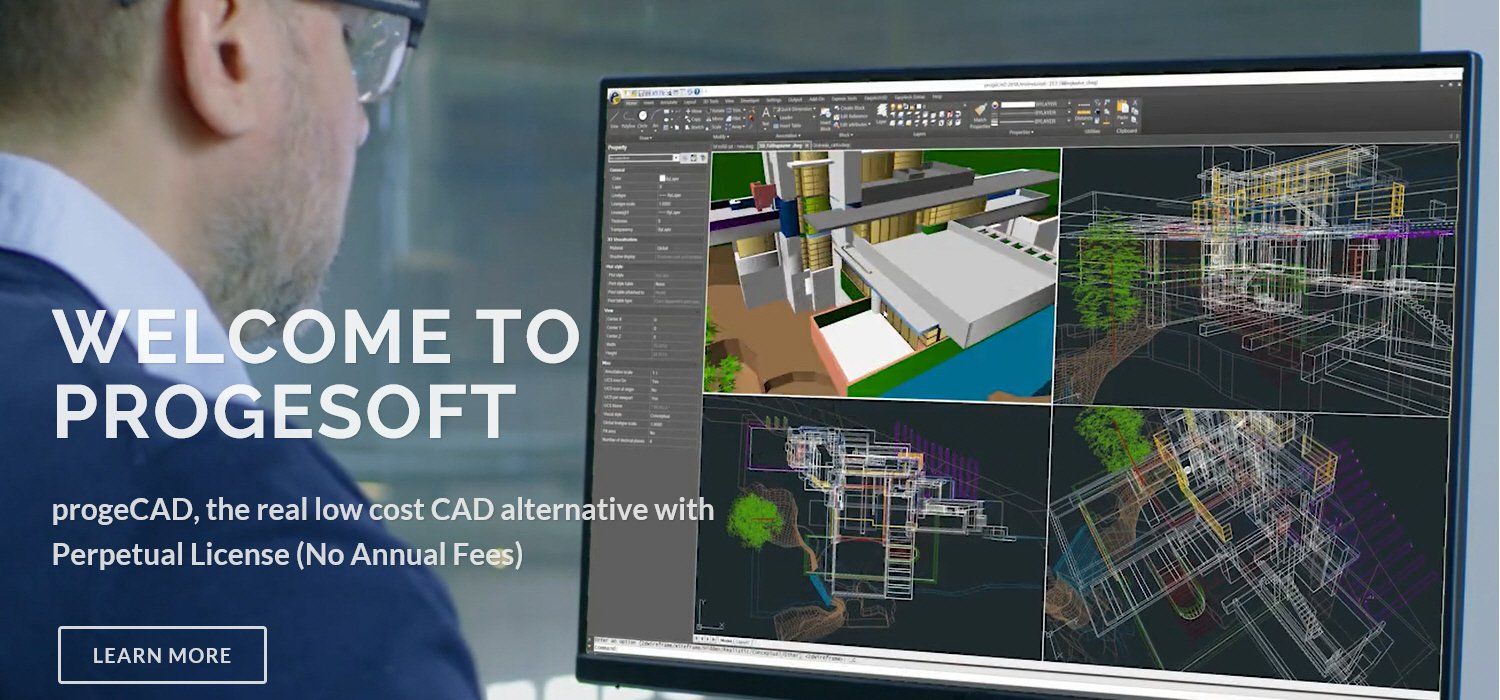Click the Create Block icon
Image resolution: width=1500 pixels, height=700 pixels.
838,108
